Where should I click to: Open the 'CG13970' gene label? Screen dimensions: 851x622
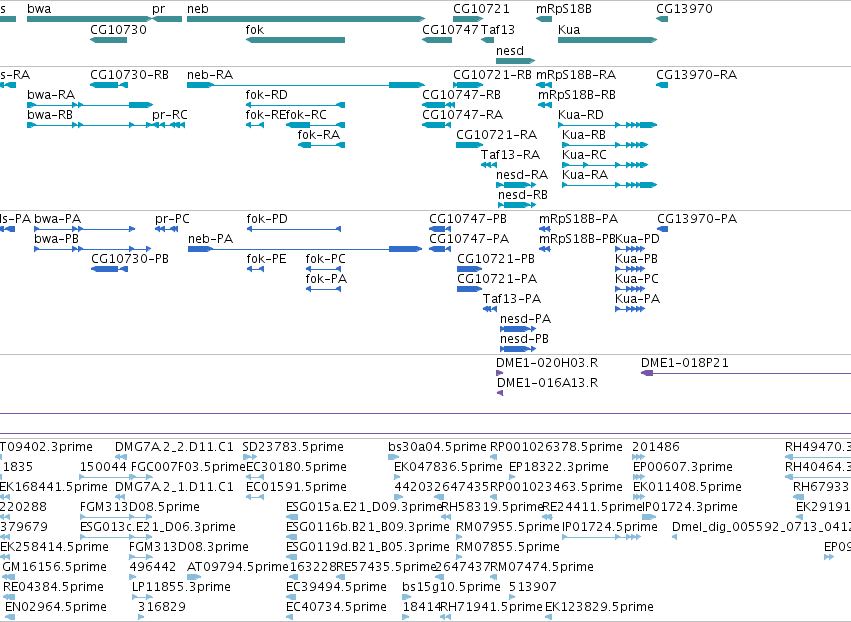click(x=684, y=9)
